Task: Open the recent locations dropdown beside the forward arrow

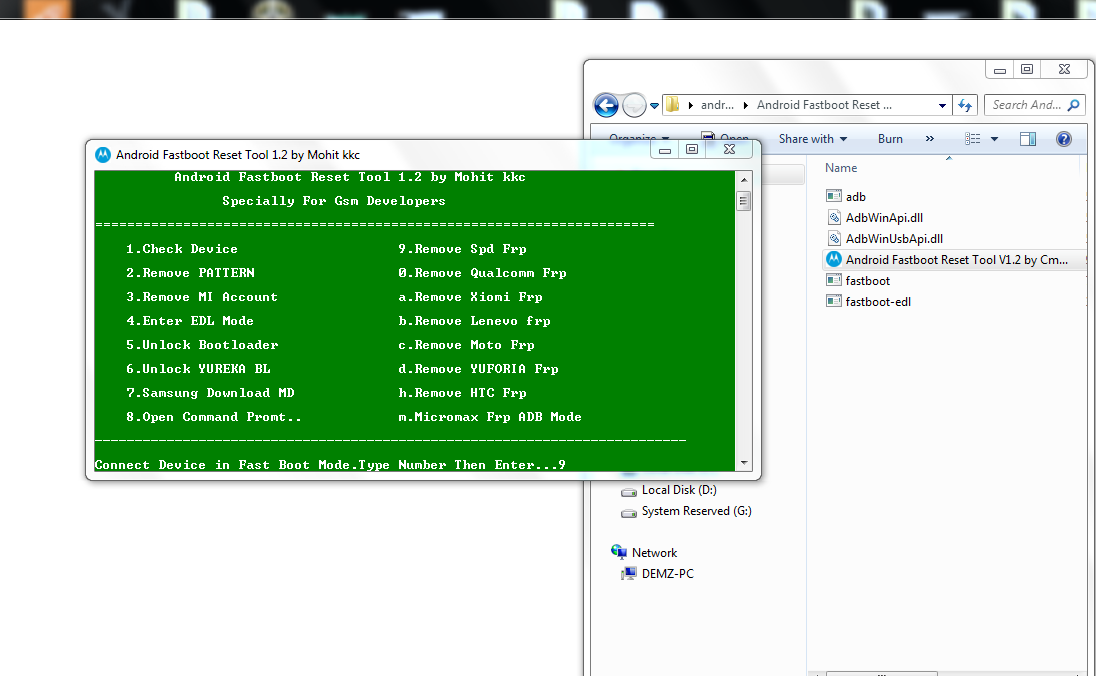Action: click(654, 106)
